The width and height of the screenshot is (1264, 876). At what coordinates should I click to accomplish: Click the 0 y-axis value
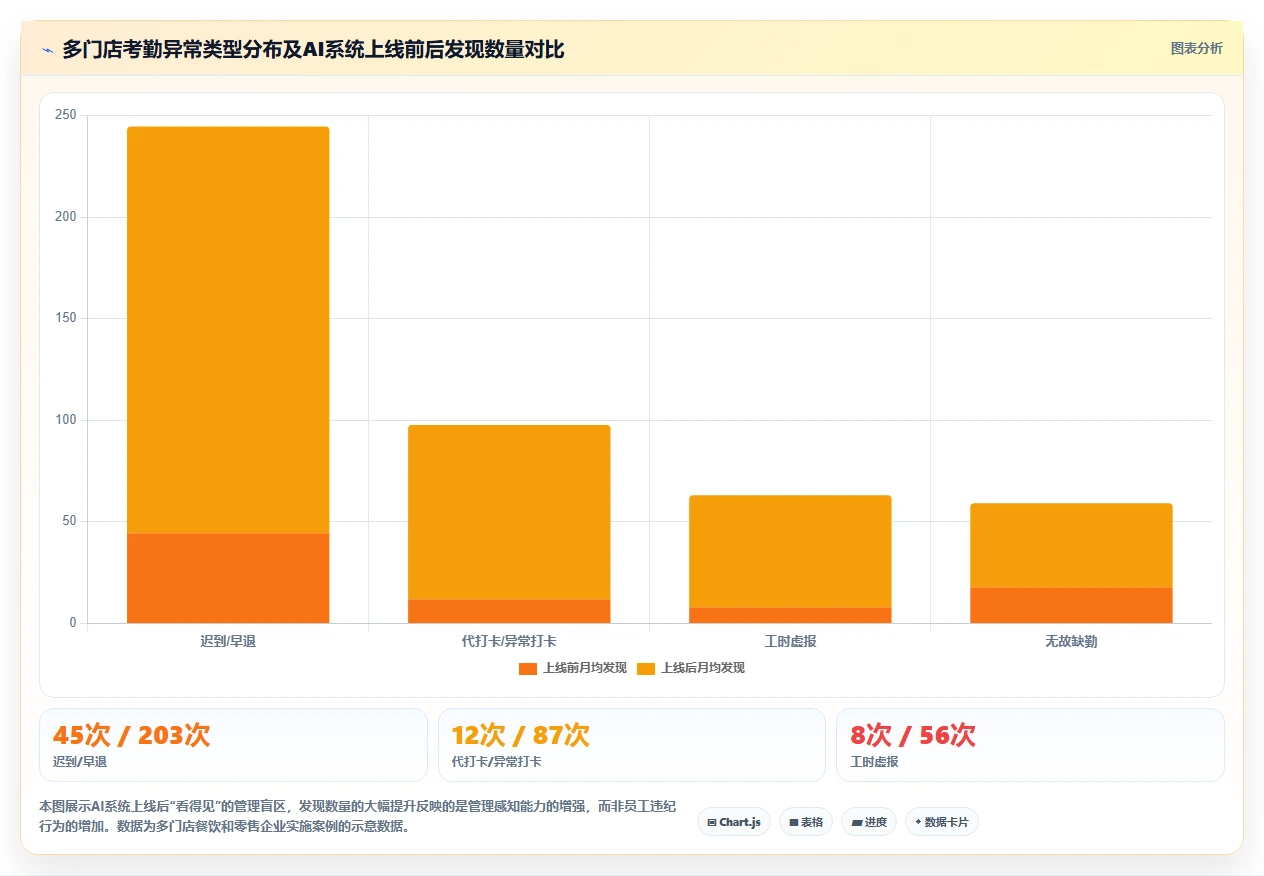tap(73, 623)
